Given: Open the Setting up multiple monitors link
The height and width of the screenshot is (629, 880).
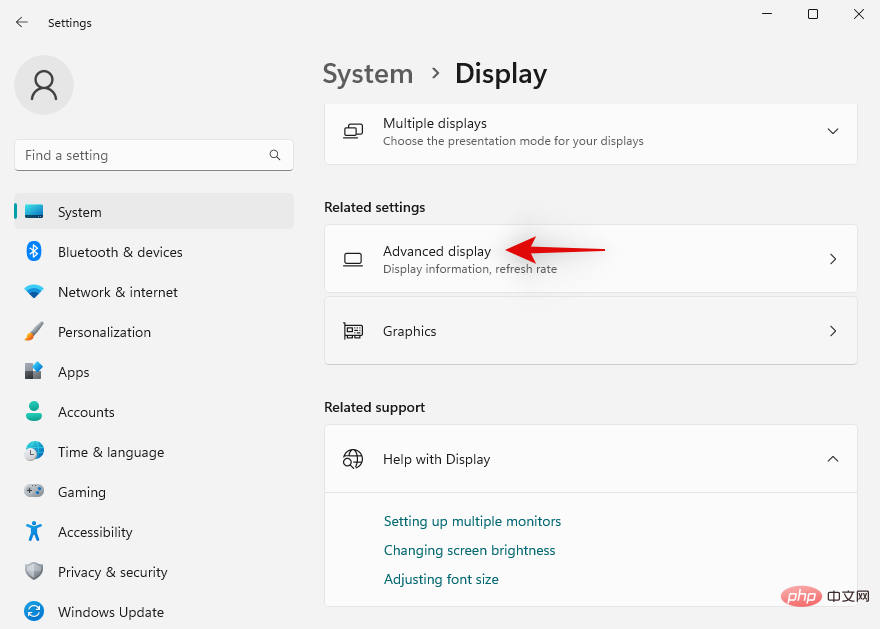Looking at the screenshot, I should (x=472, y=521).
